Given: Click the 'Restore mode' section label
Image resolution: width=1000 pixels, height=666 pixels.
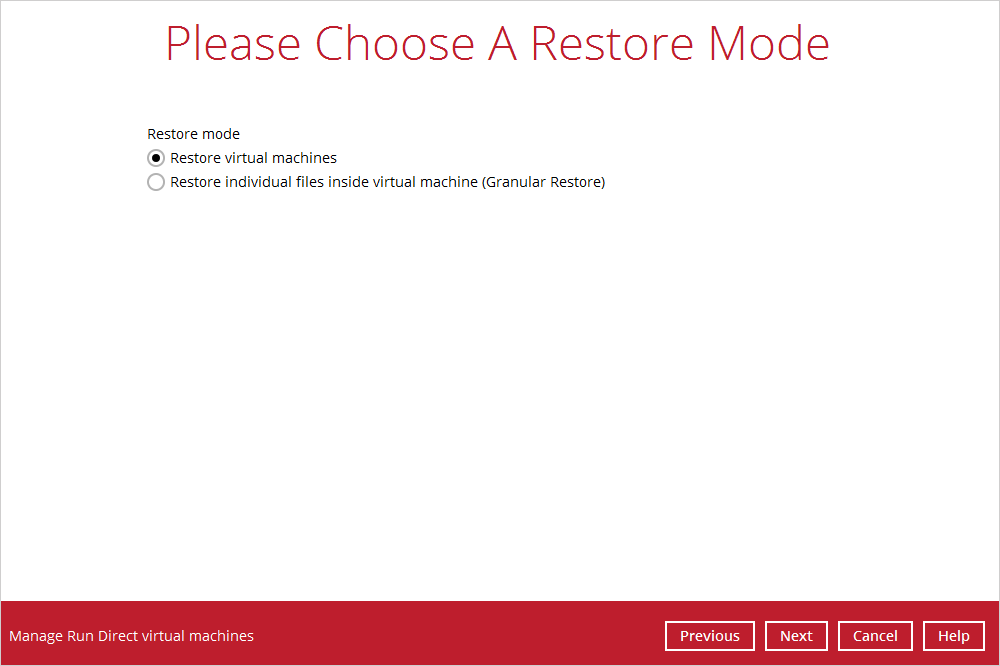Looking at the screenshot, I should 193,134.
